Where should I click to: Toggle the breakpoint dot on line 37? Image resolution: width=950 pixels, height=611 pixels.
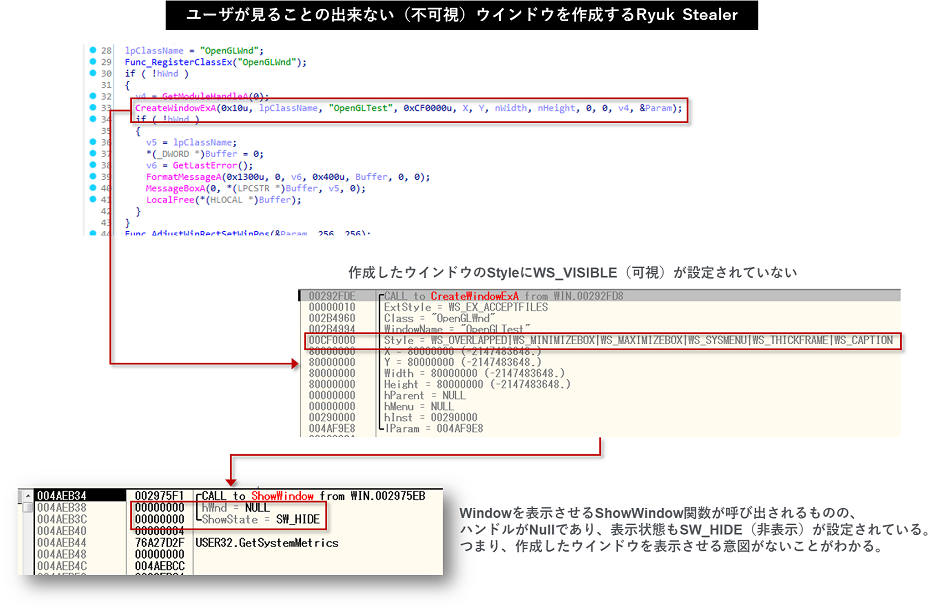click(93, 153)
